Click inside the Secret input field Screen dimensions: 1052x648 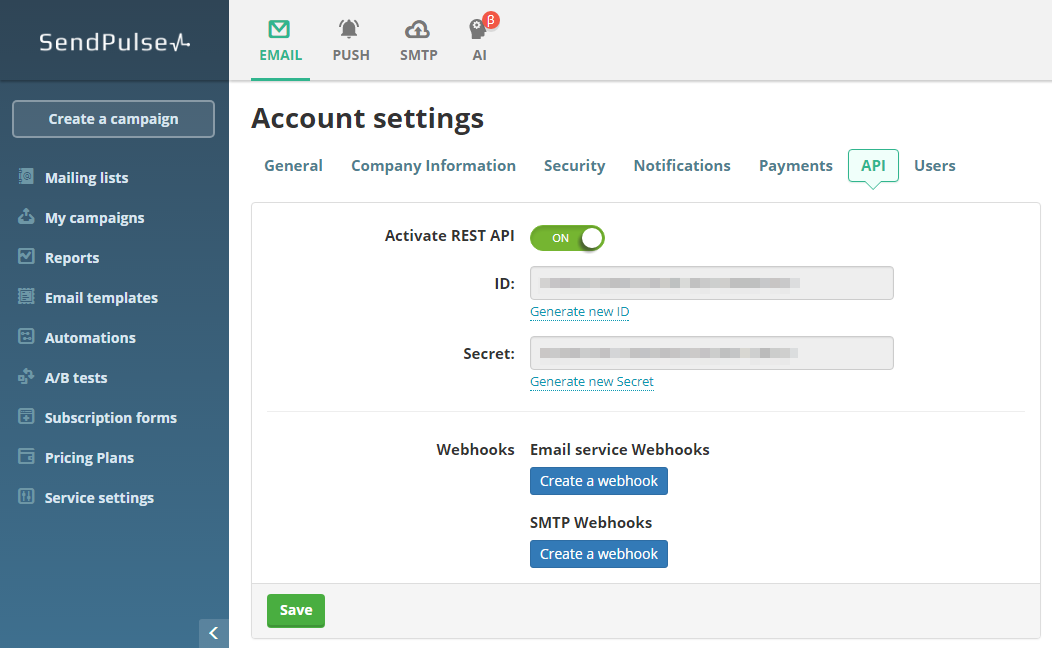[711, 353]
